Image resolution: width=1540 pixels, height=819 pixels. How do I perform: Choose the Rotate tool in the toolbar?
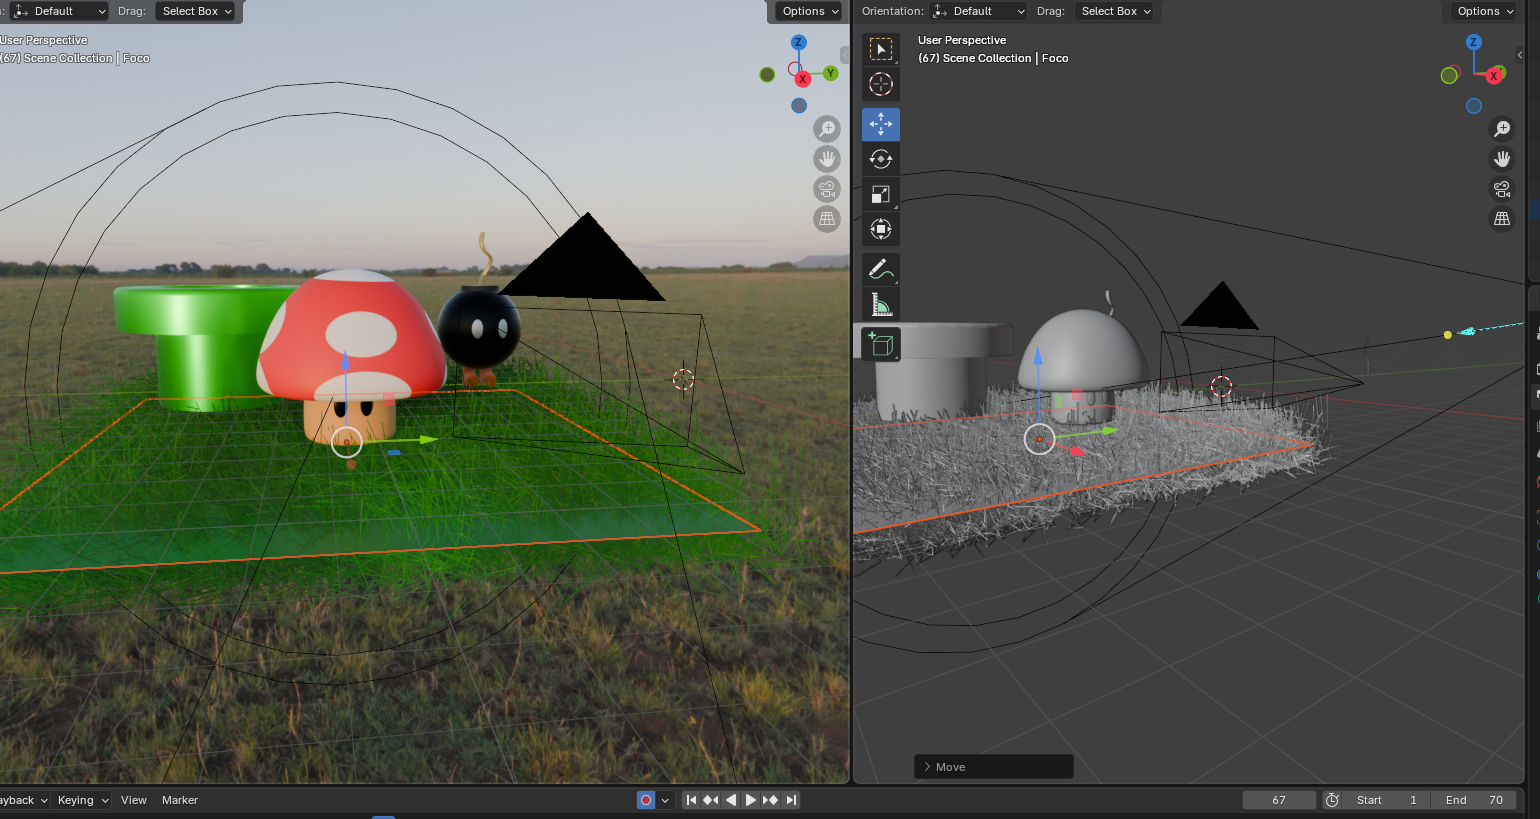click(881, 159)
